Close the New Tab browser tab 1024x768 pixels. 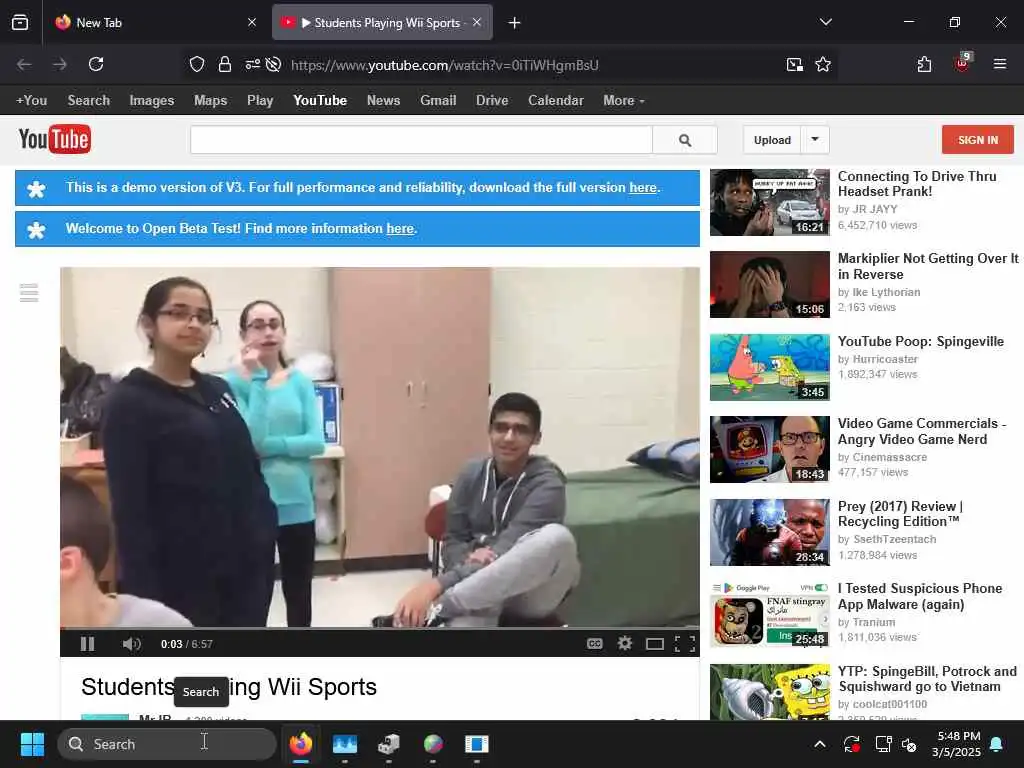click(252, 22)
